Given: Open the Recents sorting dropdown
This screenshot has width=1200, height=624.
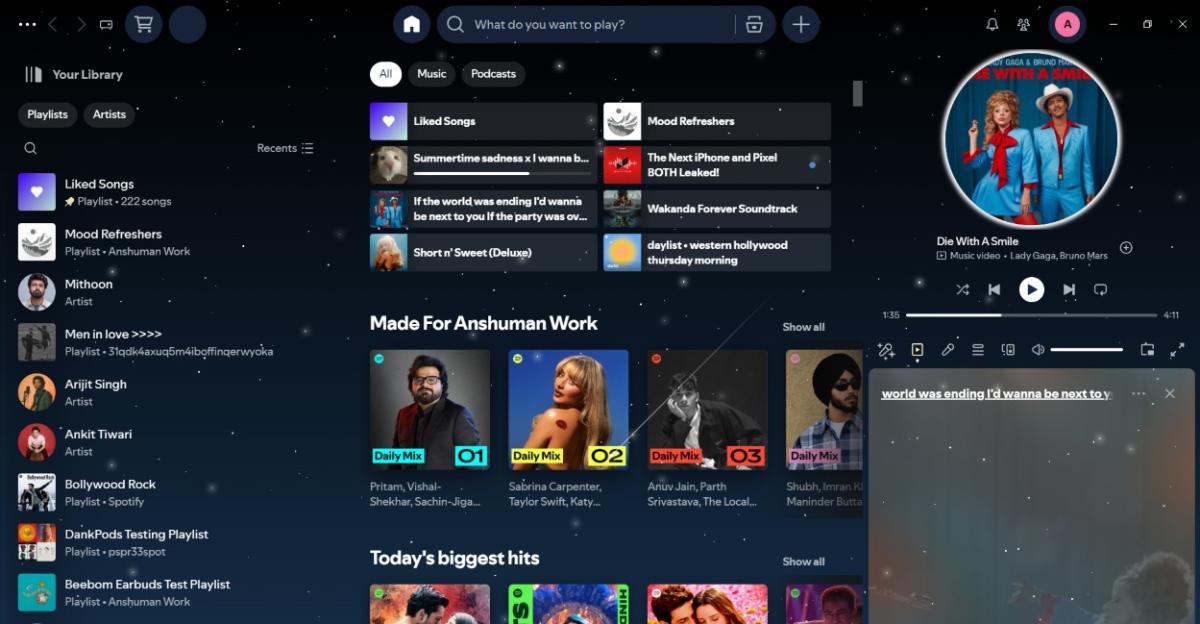Looking at the screenshot, I should coord(284,147).
